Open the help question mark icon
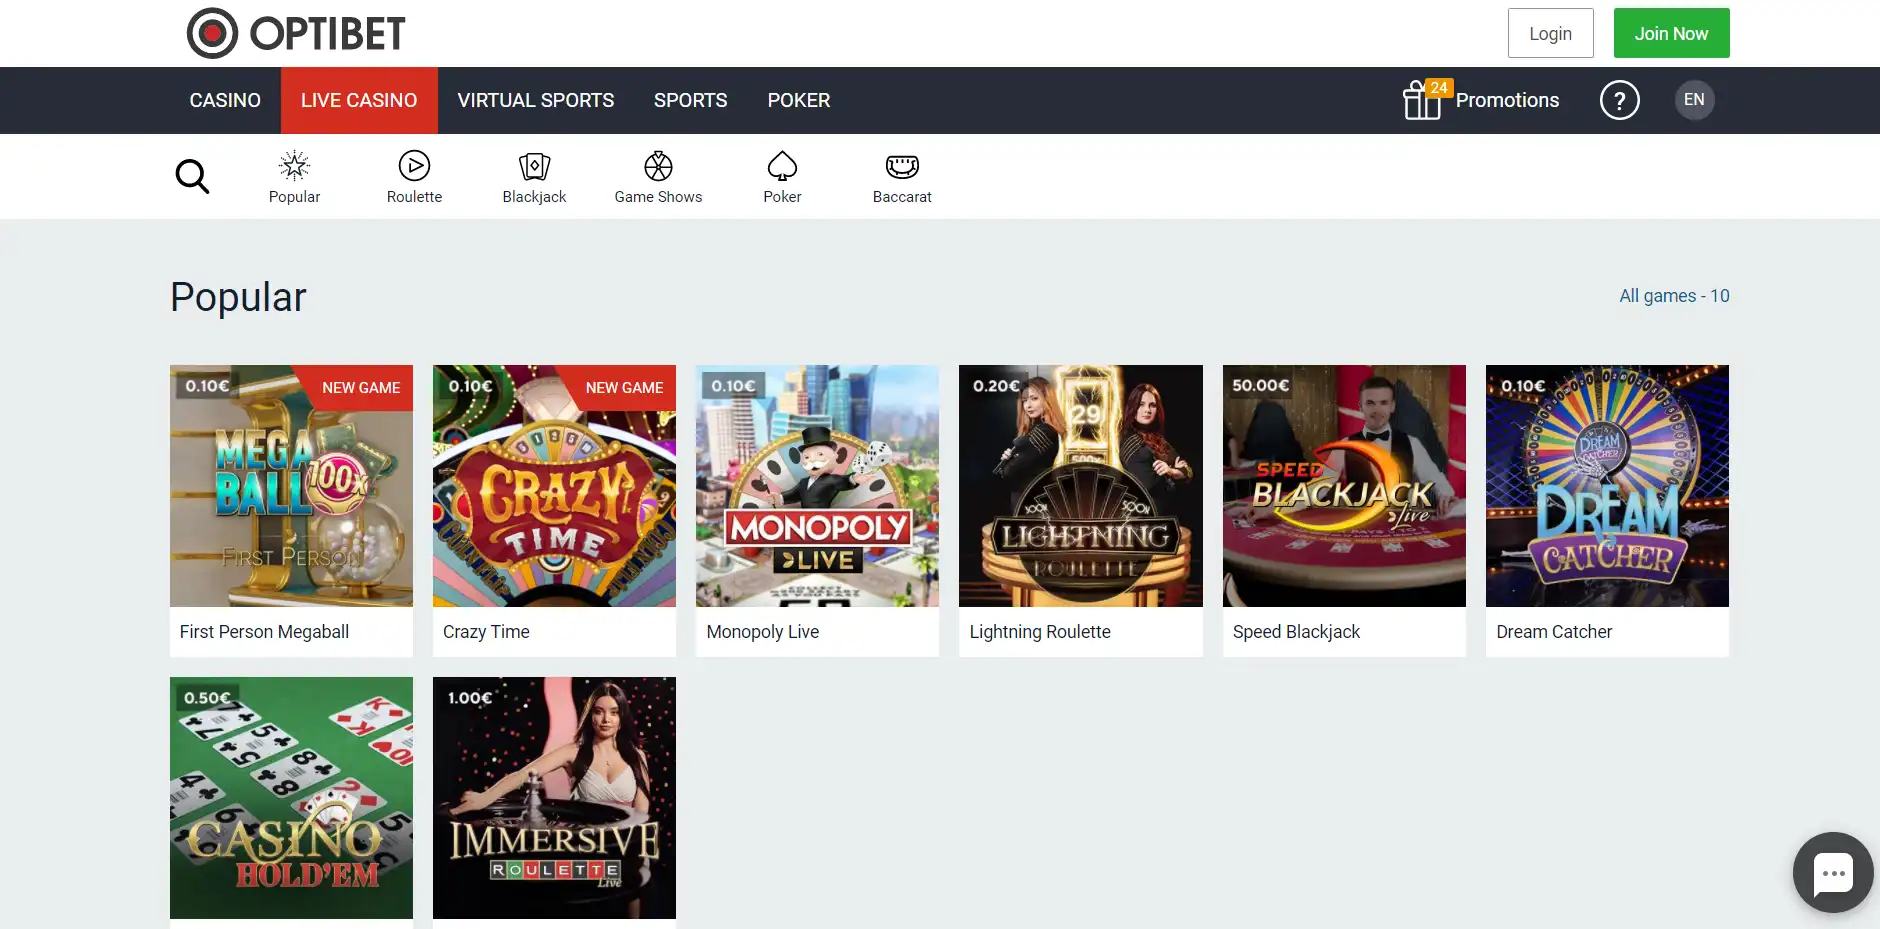The image size is (1880, 929). coord(1619,100)
